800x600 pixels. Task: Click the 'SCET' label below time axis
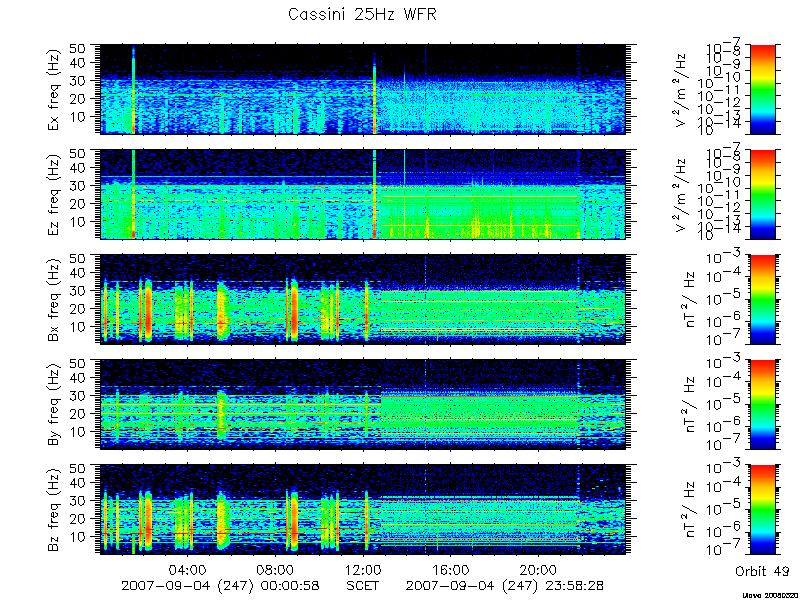[362, 585]
